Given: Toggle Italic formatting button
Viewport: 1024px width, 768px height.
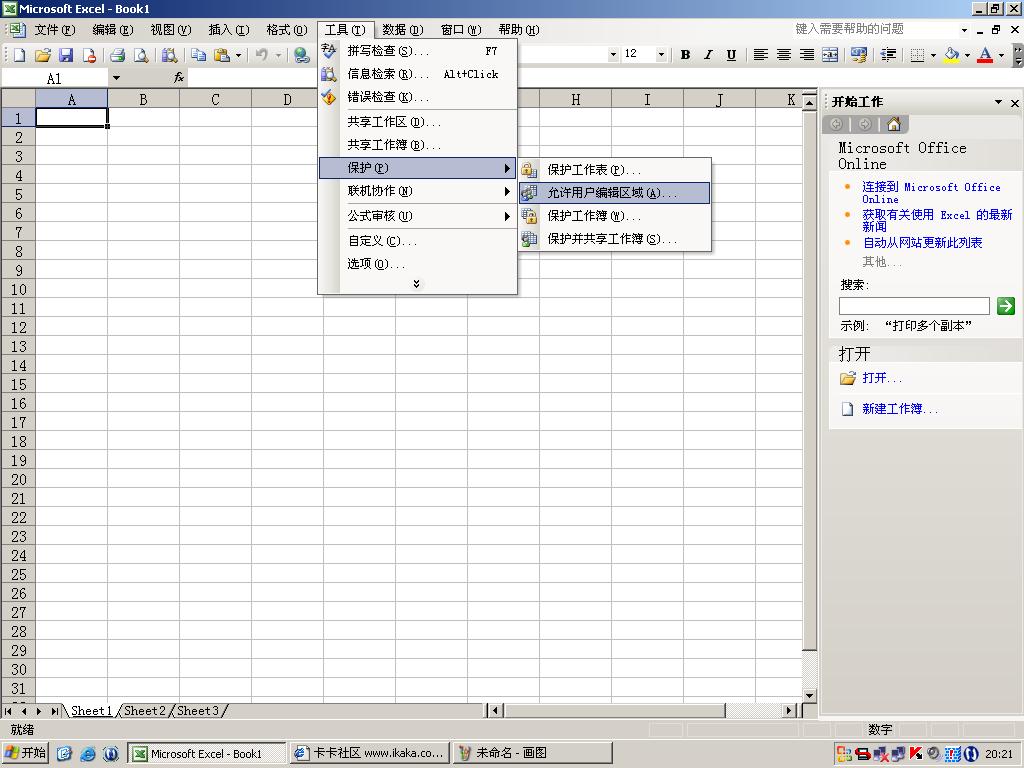Looking at the screenshot, I should pyautogui.click(x=708, y=55).
